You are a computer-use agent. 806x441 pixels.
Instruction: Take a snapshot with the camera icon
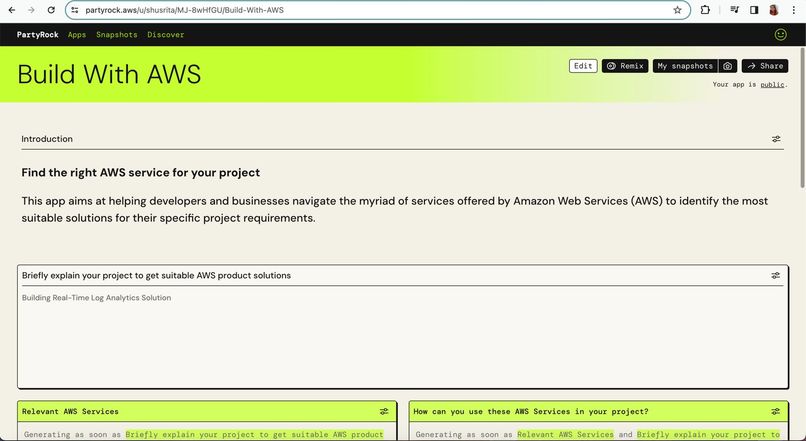tap(727, 66)
